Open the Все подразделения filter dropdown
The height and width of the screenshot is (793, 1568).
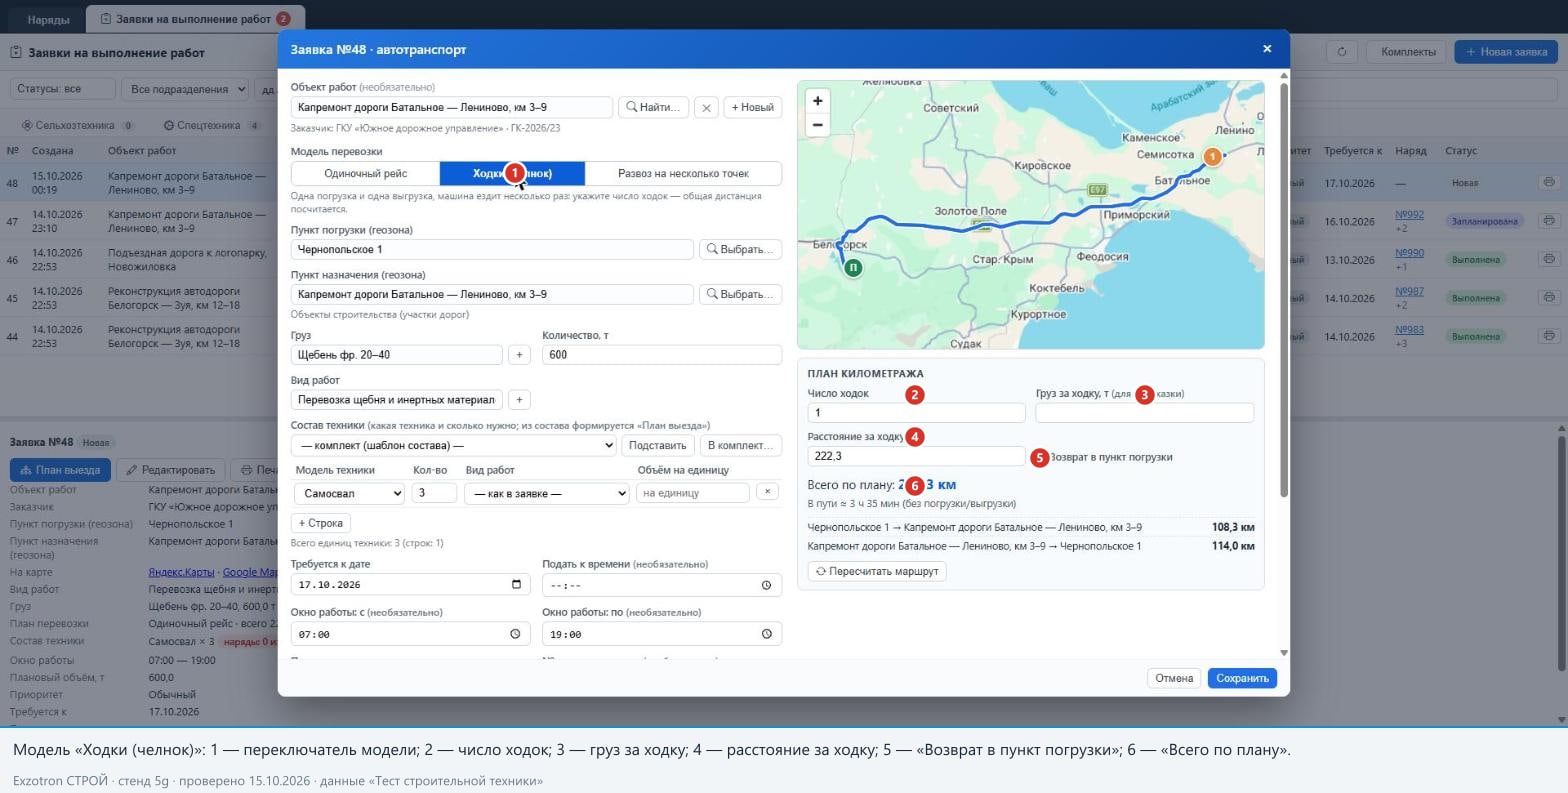click(x=185, y=89)
